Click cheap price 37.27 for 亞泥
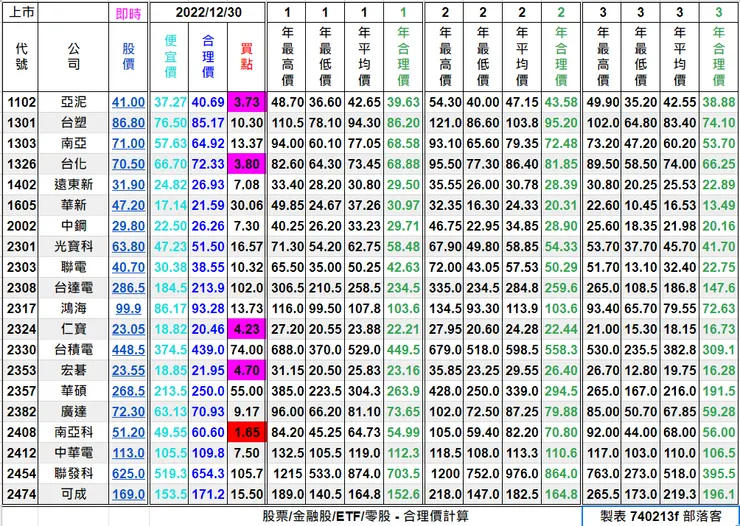The height and width of the screenshot is (526, 740). pyautogui.click(x=170, y=102)
